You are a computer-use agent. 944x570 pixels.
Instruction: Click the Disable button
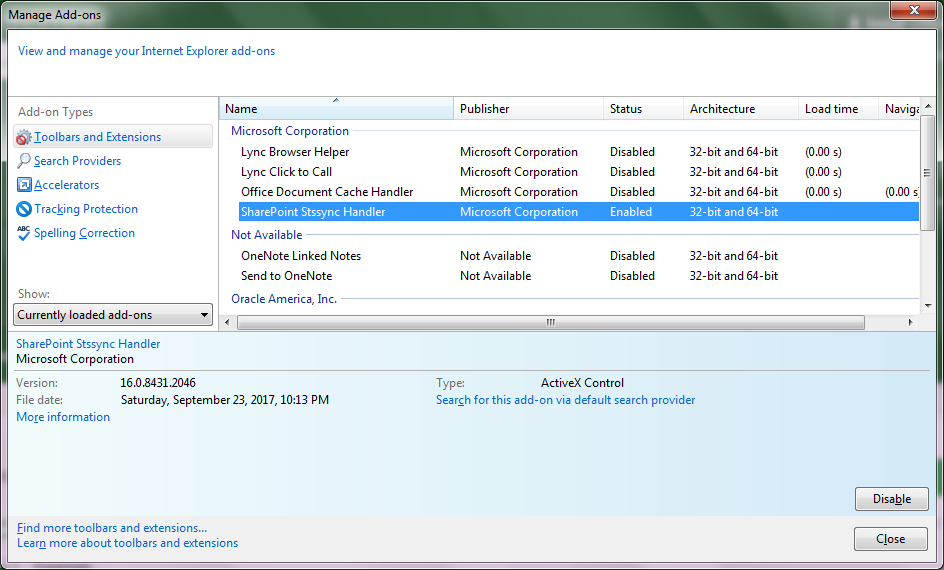(x=892, y=499)
